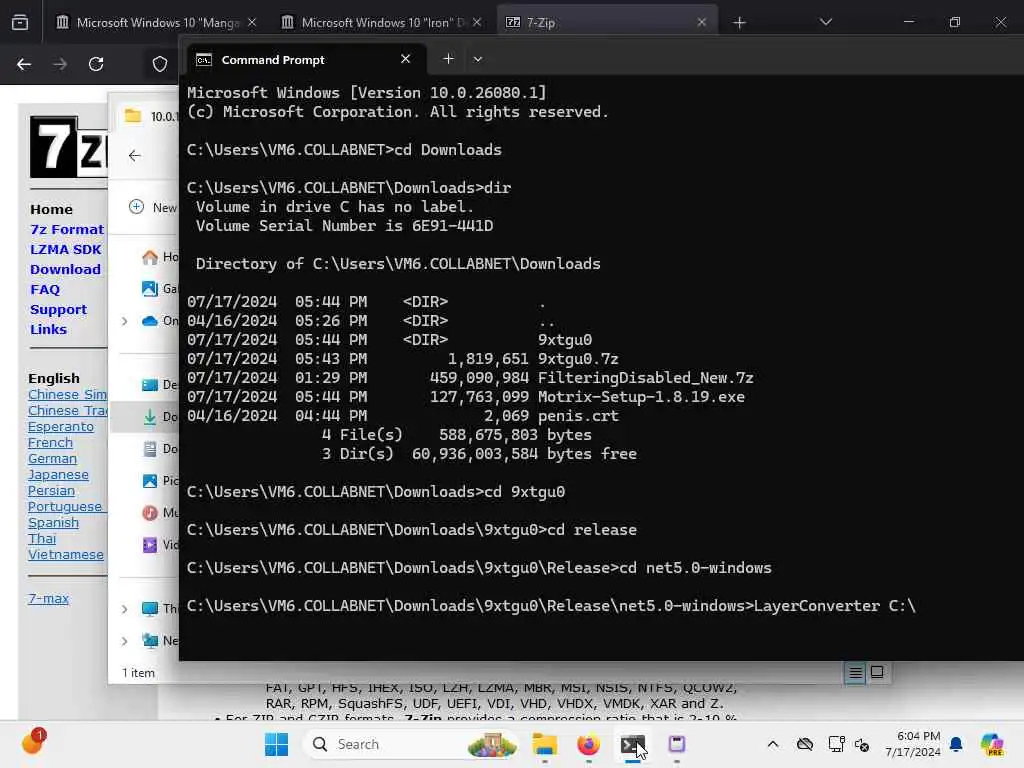Switch language to Vietnamese
1024x768 pixels.
pos(65,554)
